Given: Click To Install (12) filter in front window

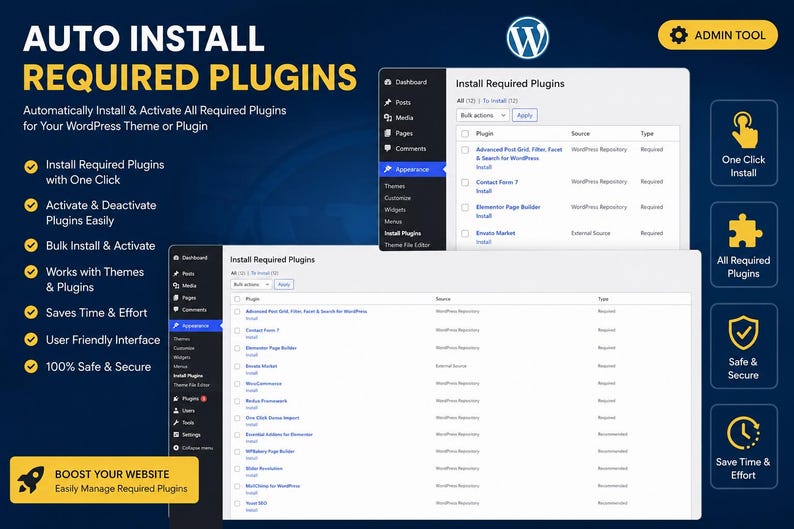Looking at the screenshot, I should click(264, 273).
